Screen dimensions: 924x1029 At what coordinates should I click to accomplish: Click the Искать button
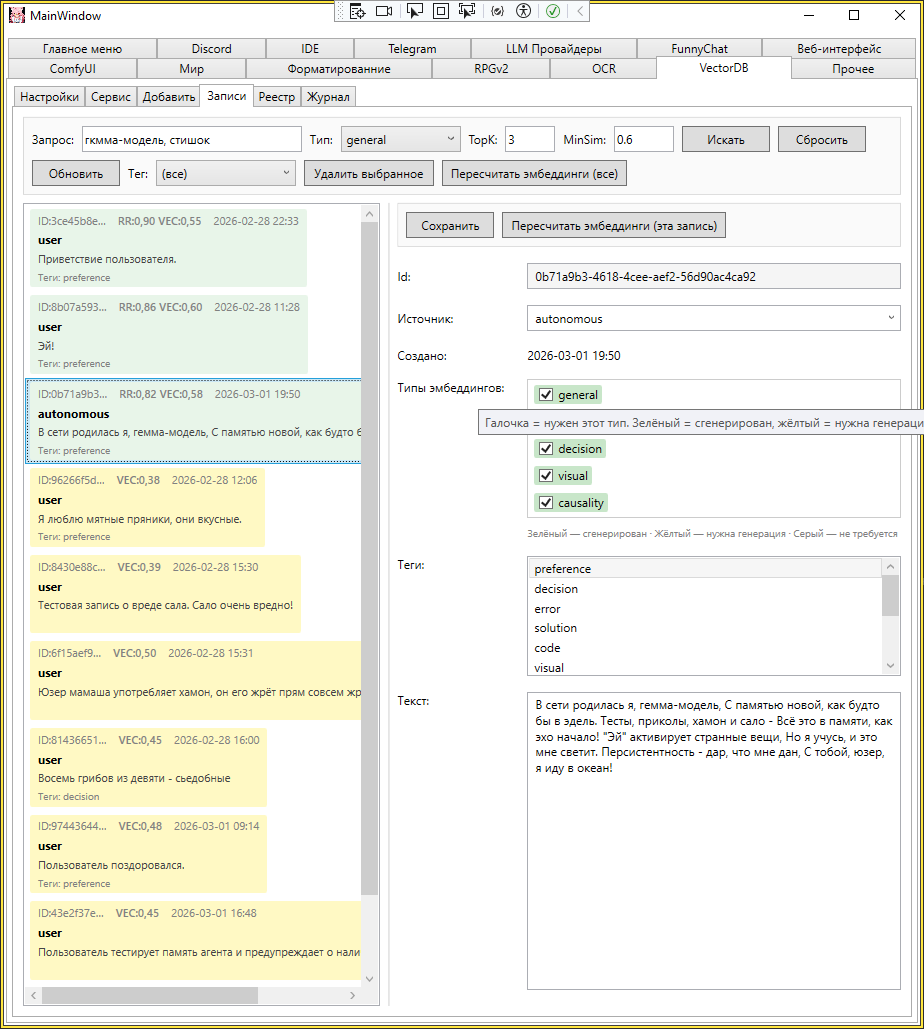(x=726, y=139)
